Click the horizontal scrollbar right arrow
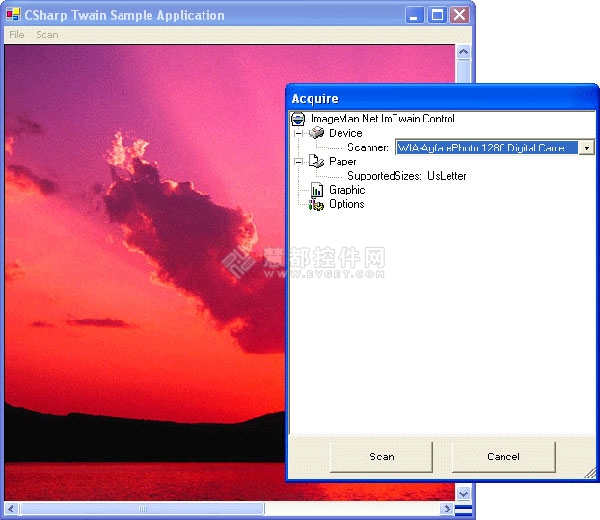600x520 pixels. 446,509
